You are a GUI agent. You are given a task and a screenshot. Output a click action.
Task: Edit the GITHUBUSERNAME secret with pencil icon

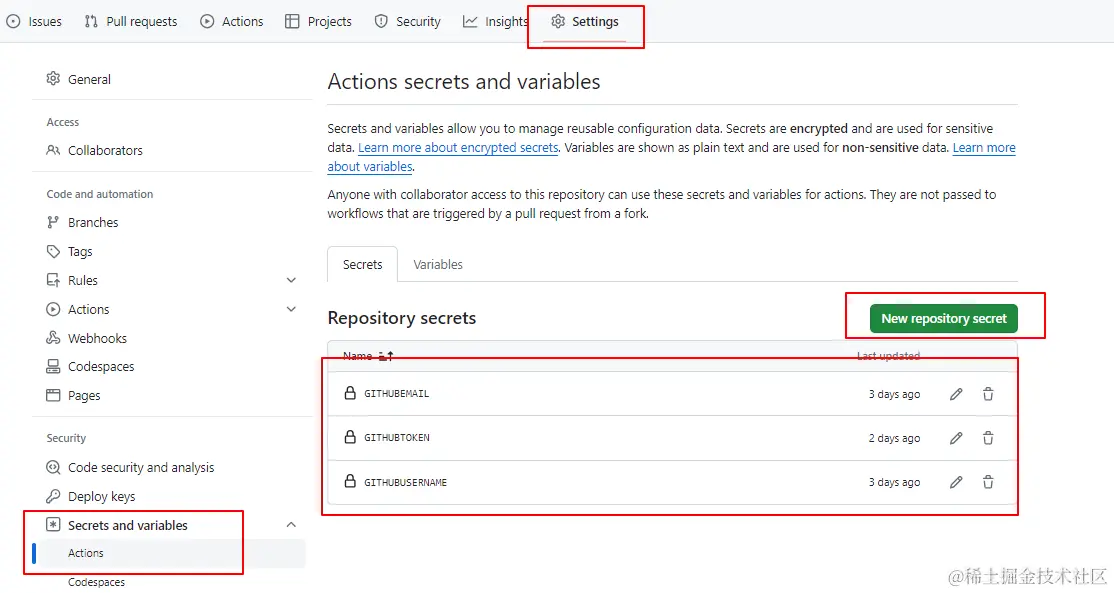point(956,482)
